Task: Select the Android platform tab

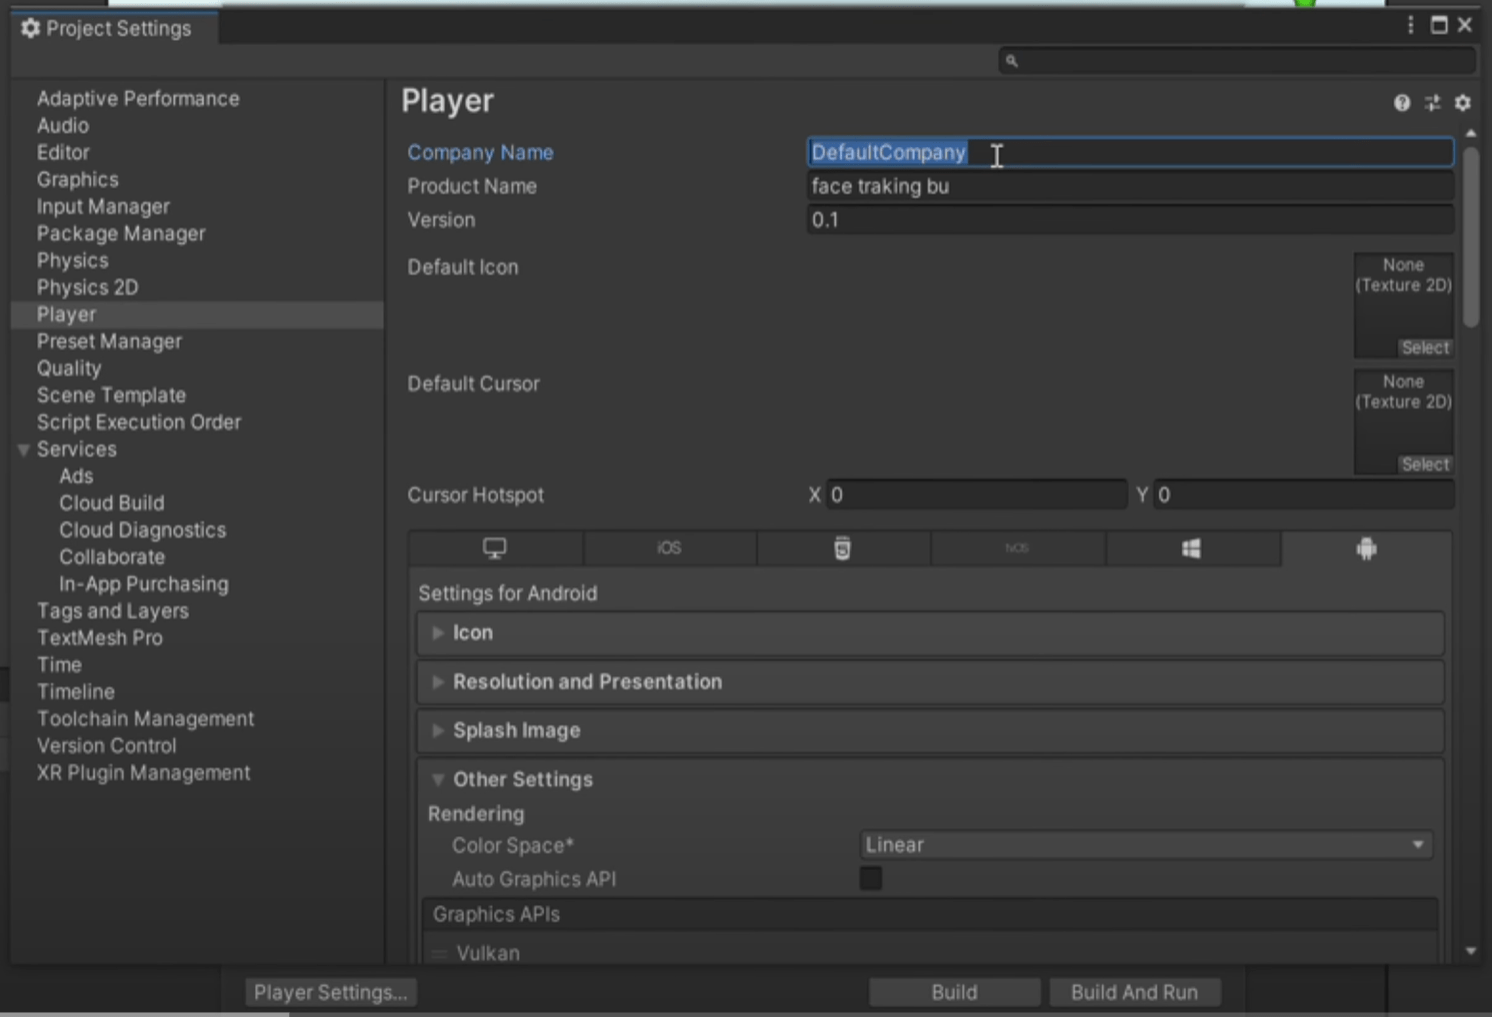Action: [1366, 548]
